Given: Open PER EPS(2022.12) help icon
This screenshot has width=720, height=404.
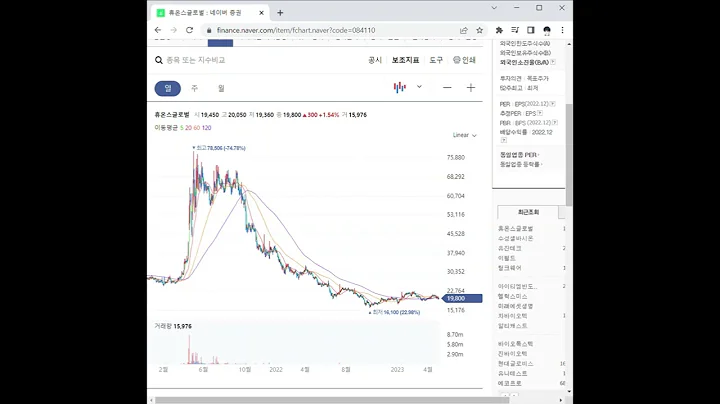Looking at the screenshot, I should pyautogui.click(x=552, y=104).
